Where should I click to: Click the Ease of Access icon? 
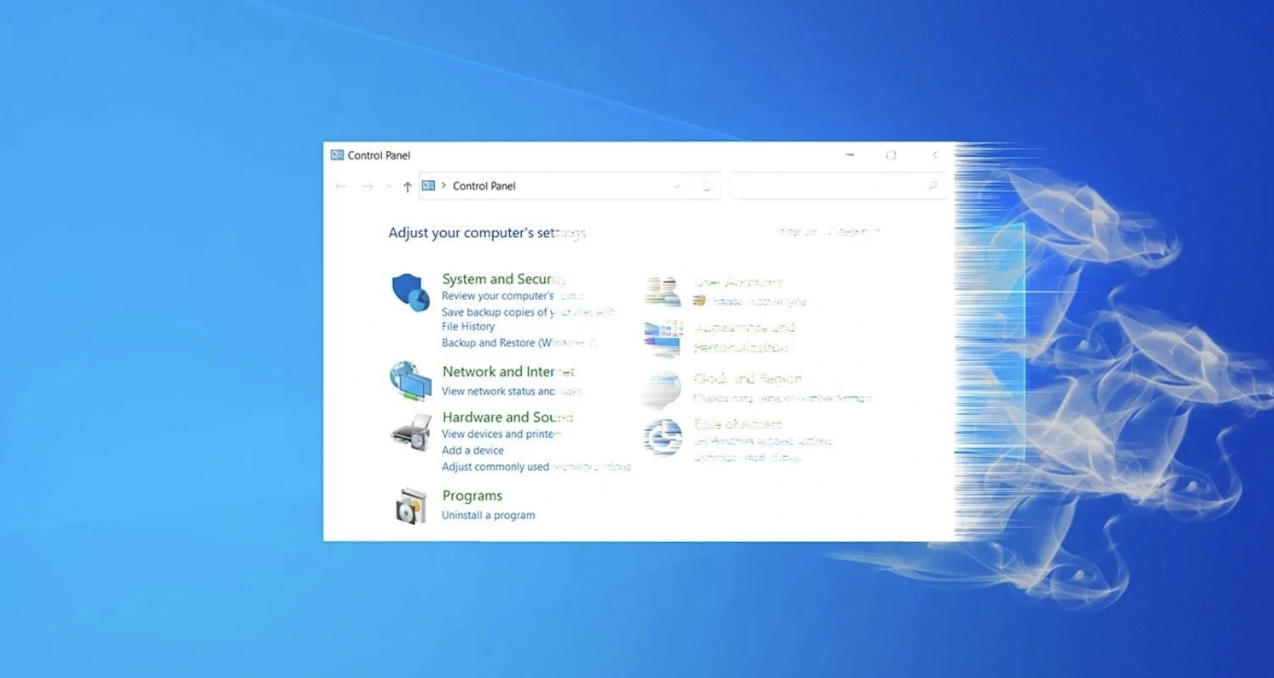click(662, 437)
